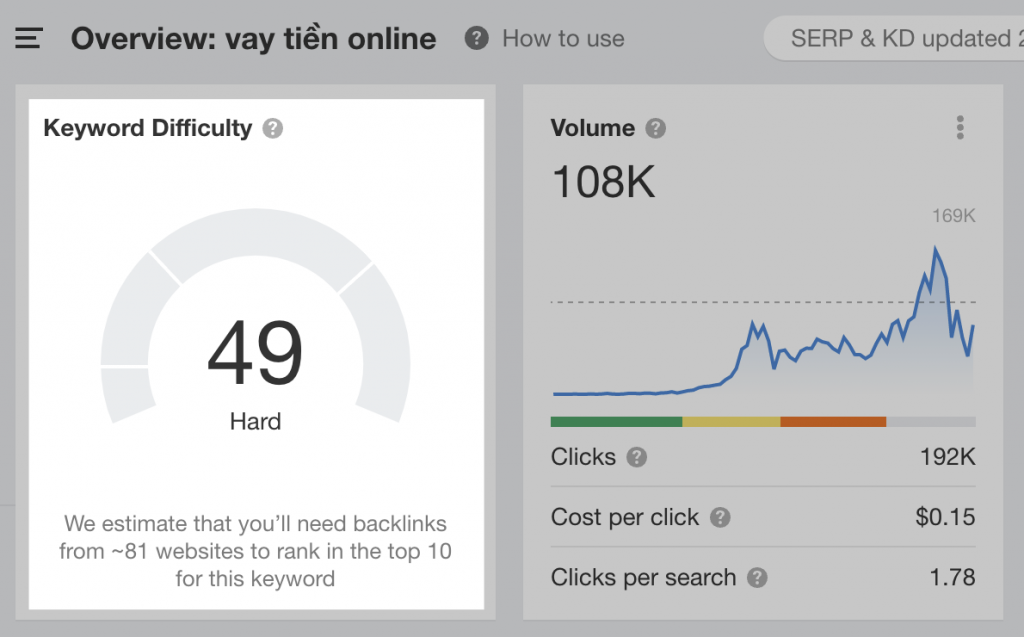The height and width of the screenshot is (637, 1024).
Task: Click the Clicks help question icon
Action: 637,457
